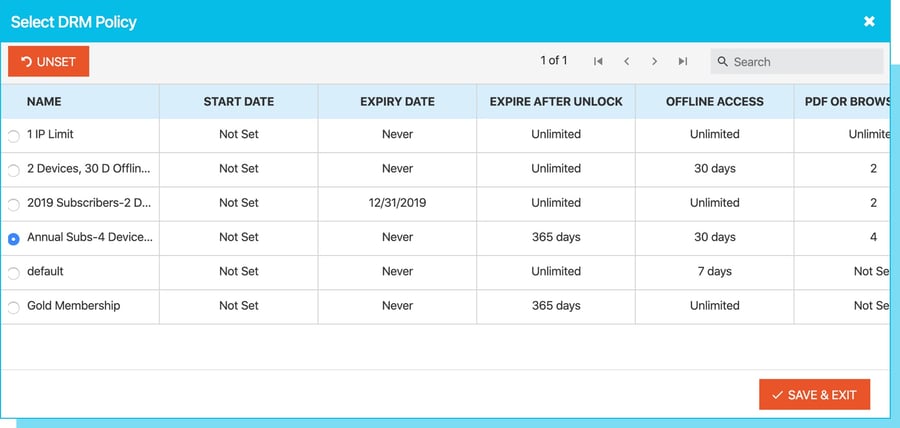
Task: Go to previous page arrow
Action: point(626,61)
